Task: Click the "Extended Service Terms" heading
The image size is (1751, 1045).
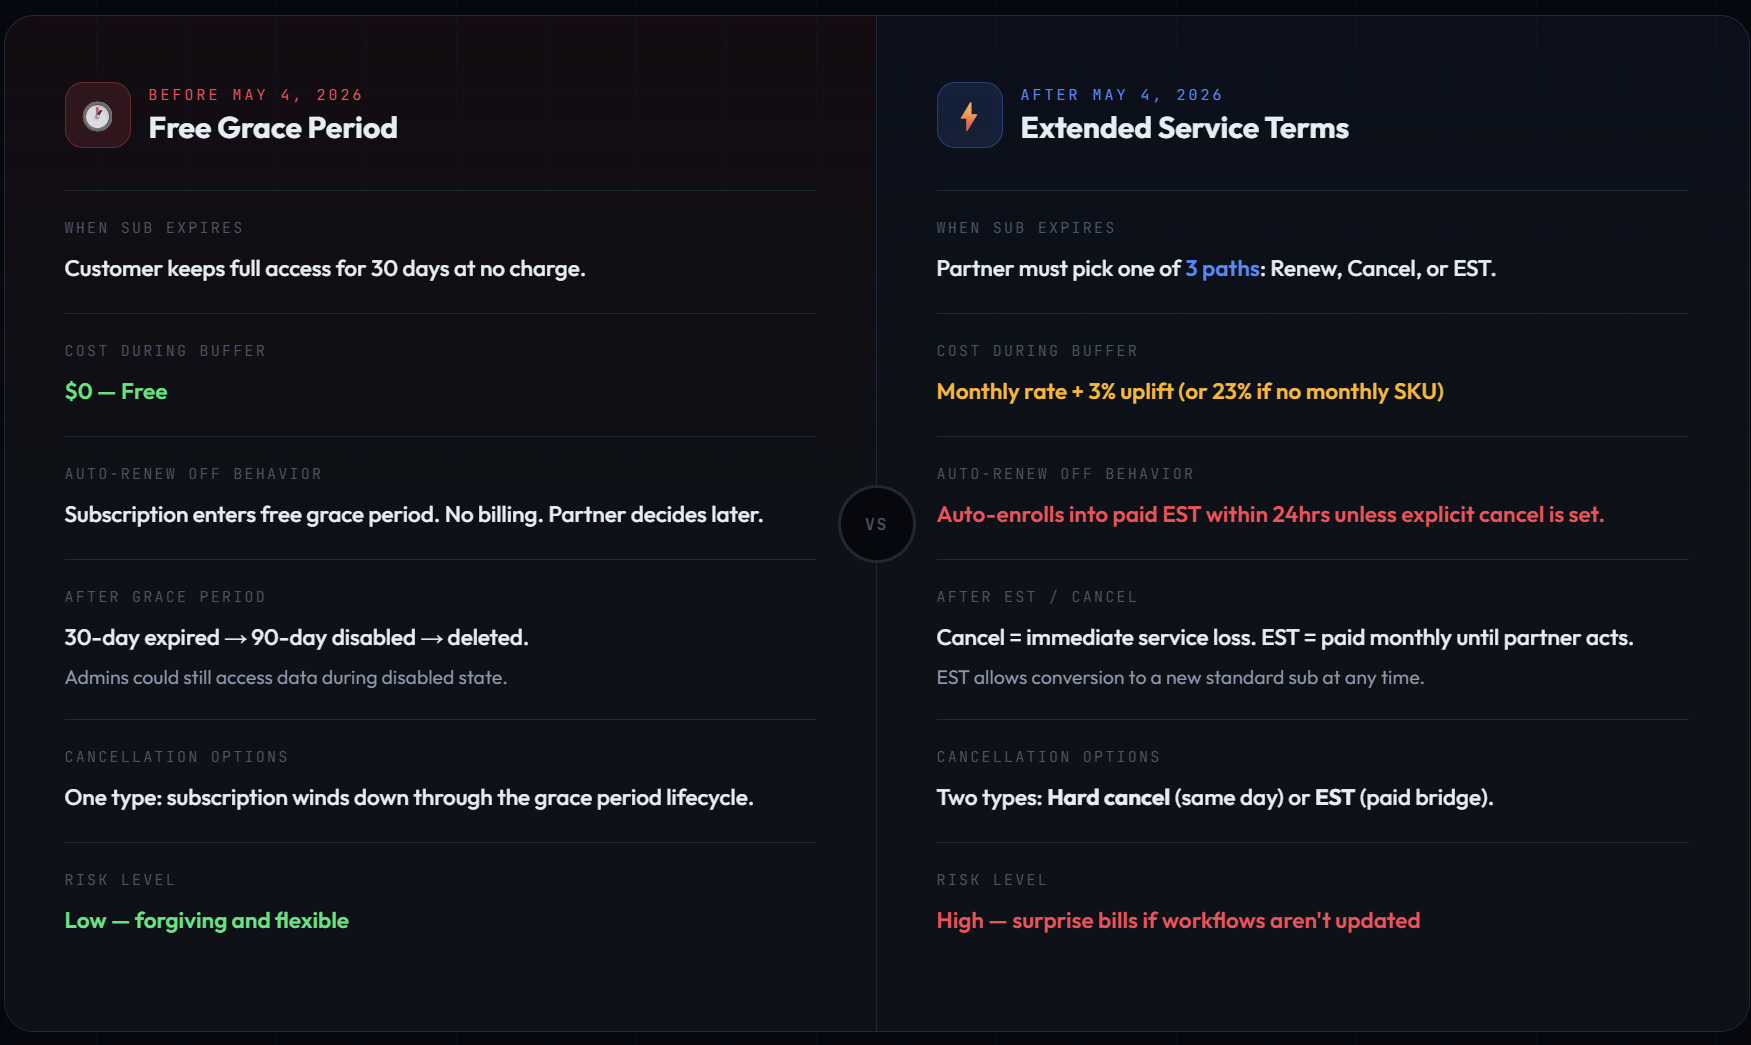Action: click(1184, 128)
